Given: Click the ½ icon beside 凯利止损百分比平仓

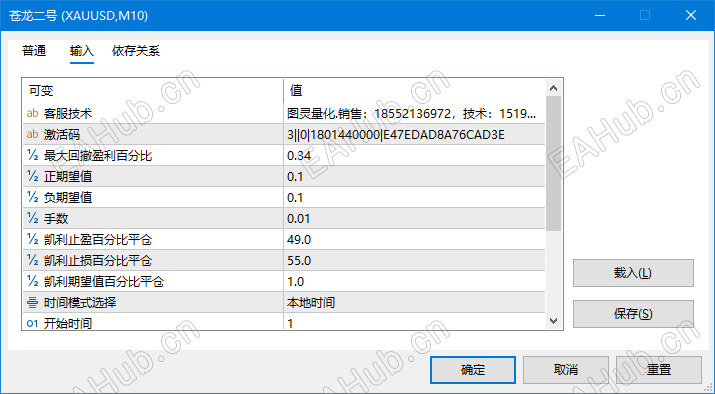Looking at the screenshot, I should 32,260.
